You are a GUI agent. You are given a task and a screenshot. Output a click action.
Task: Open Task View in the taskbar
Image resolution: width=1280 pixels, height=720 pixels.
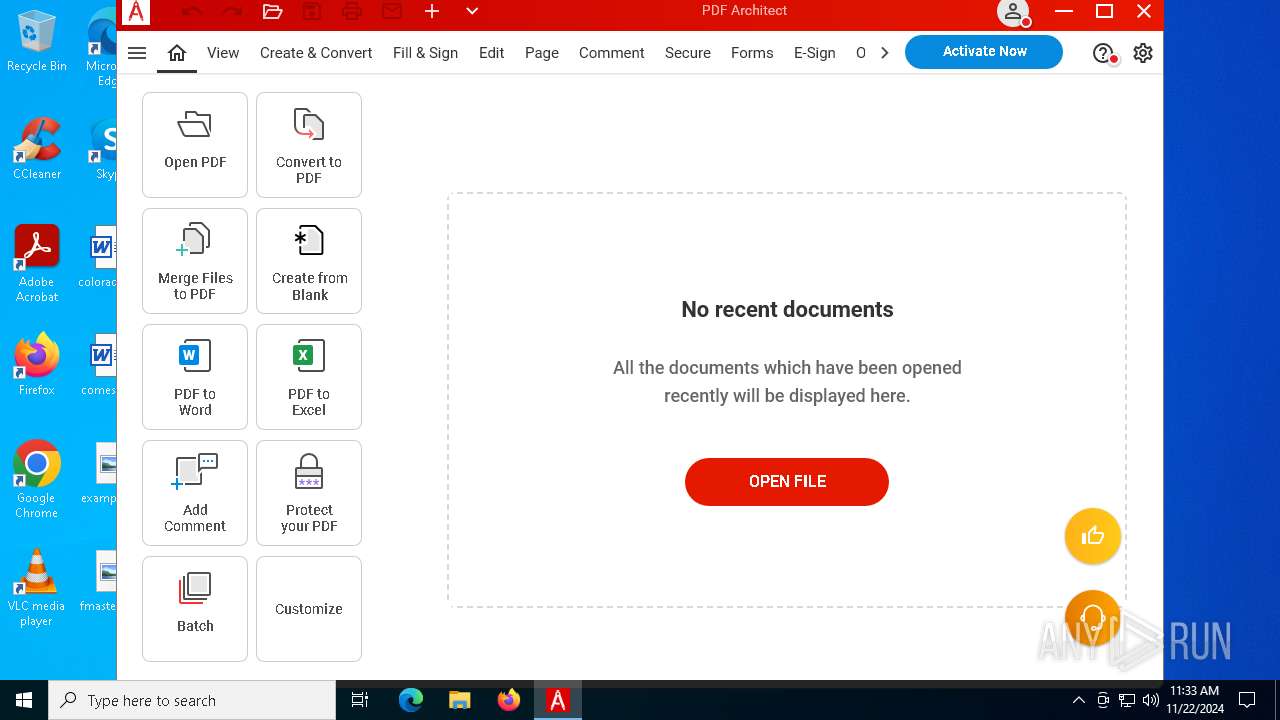360,700
